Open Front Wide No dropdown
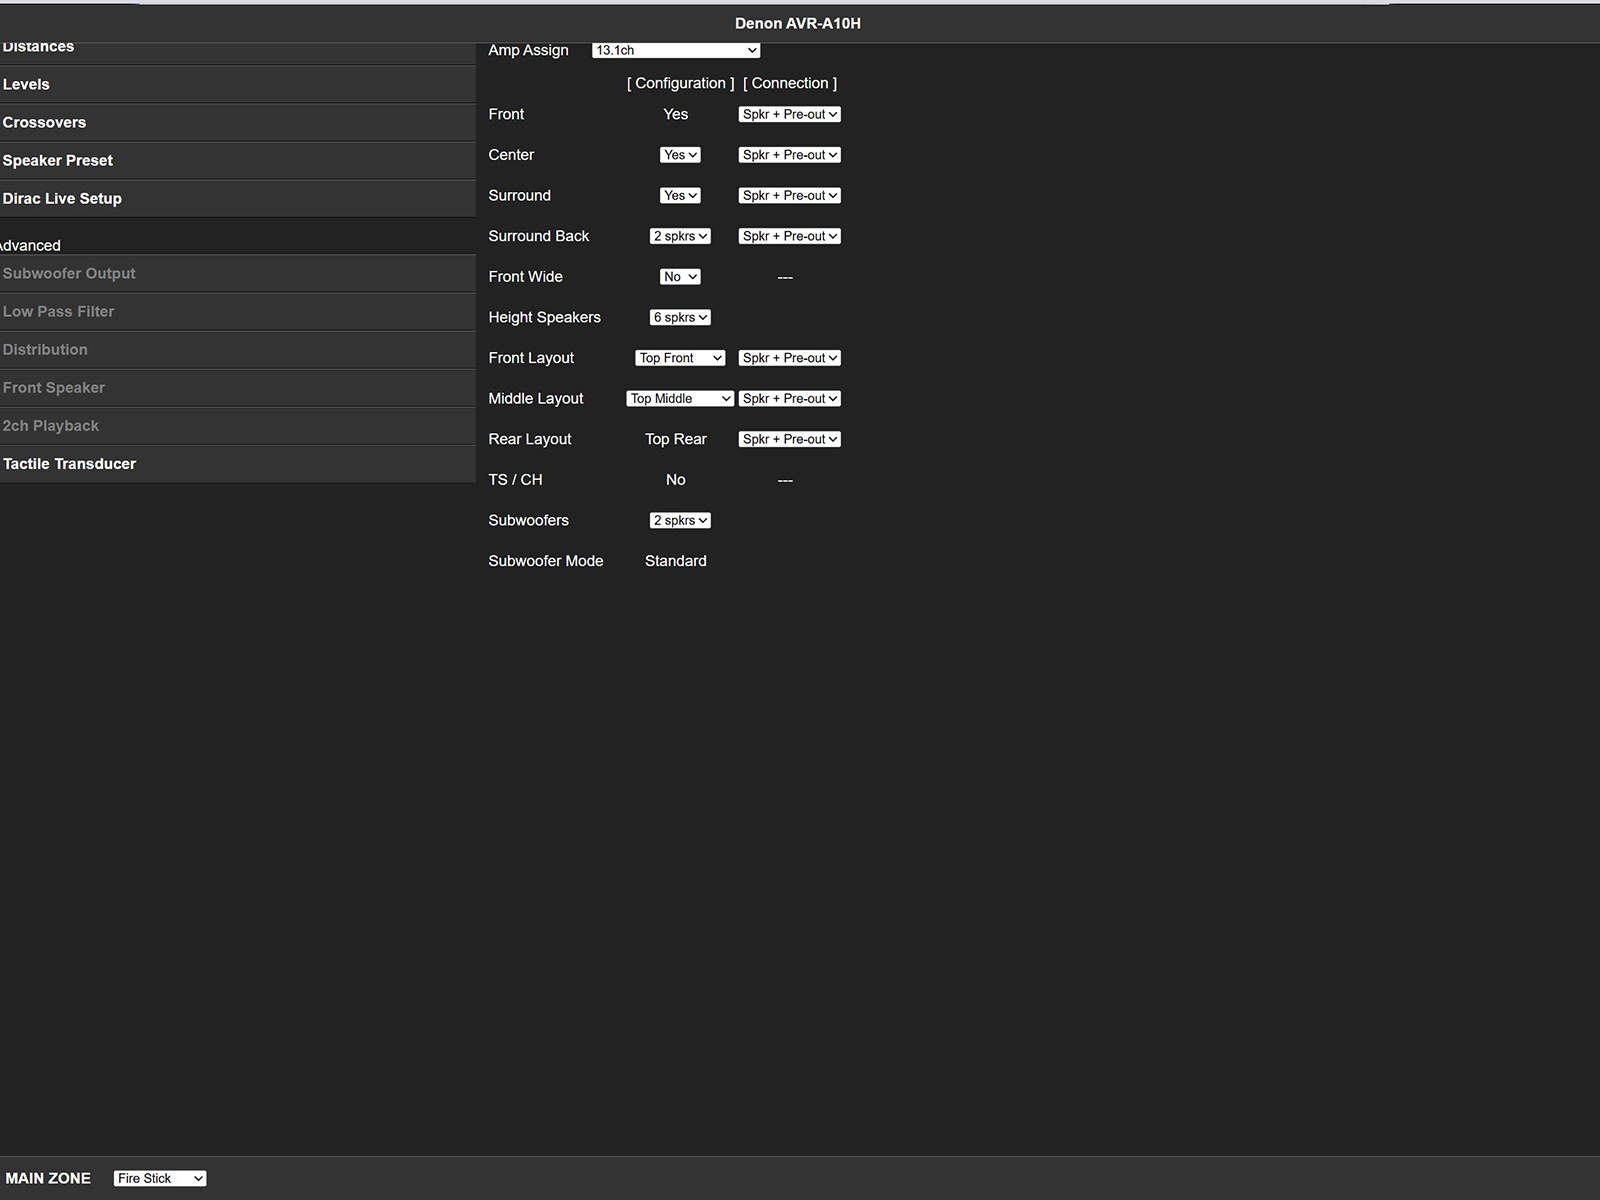The image size is (1600, 1200). point(680,277)
